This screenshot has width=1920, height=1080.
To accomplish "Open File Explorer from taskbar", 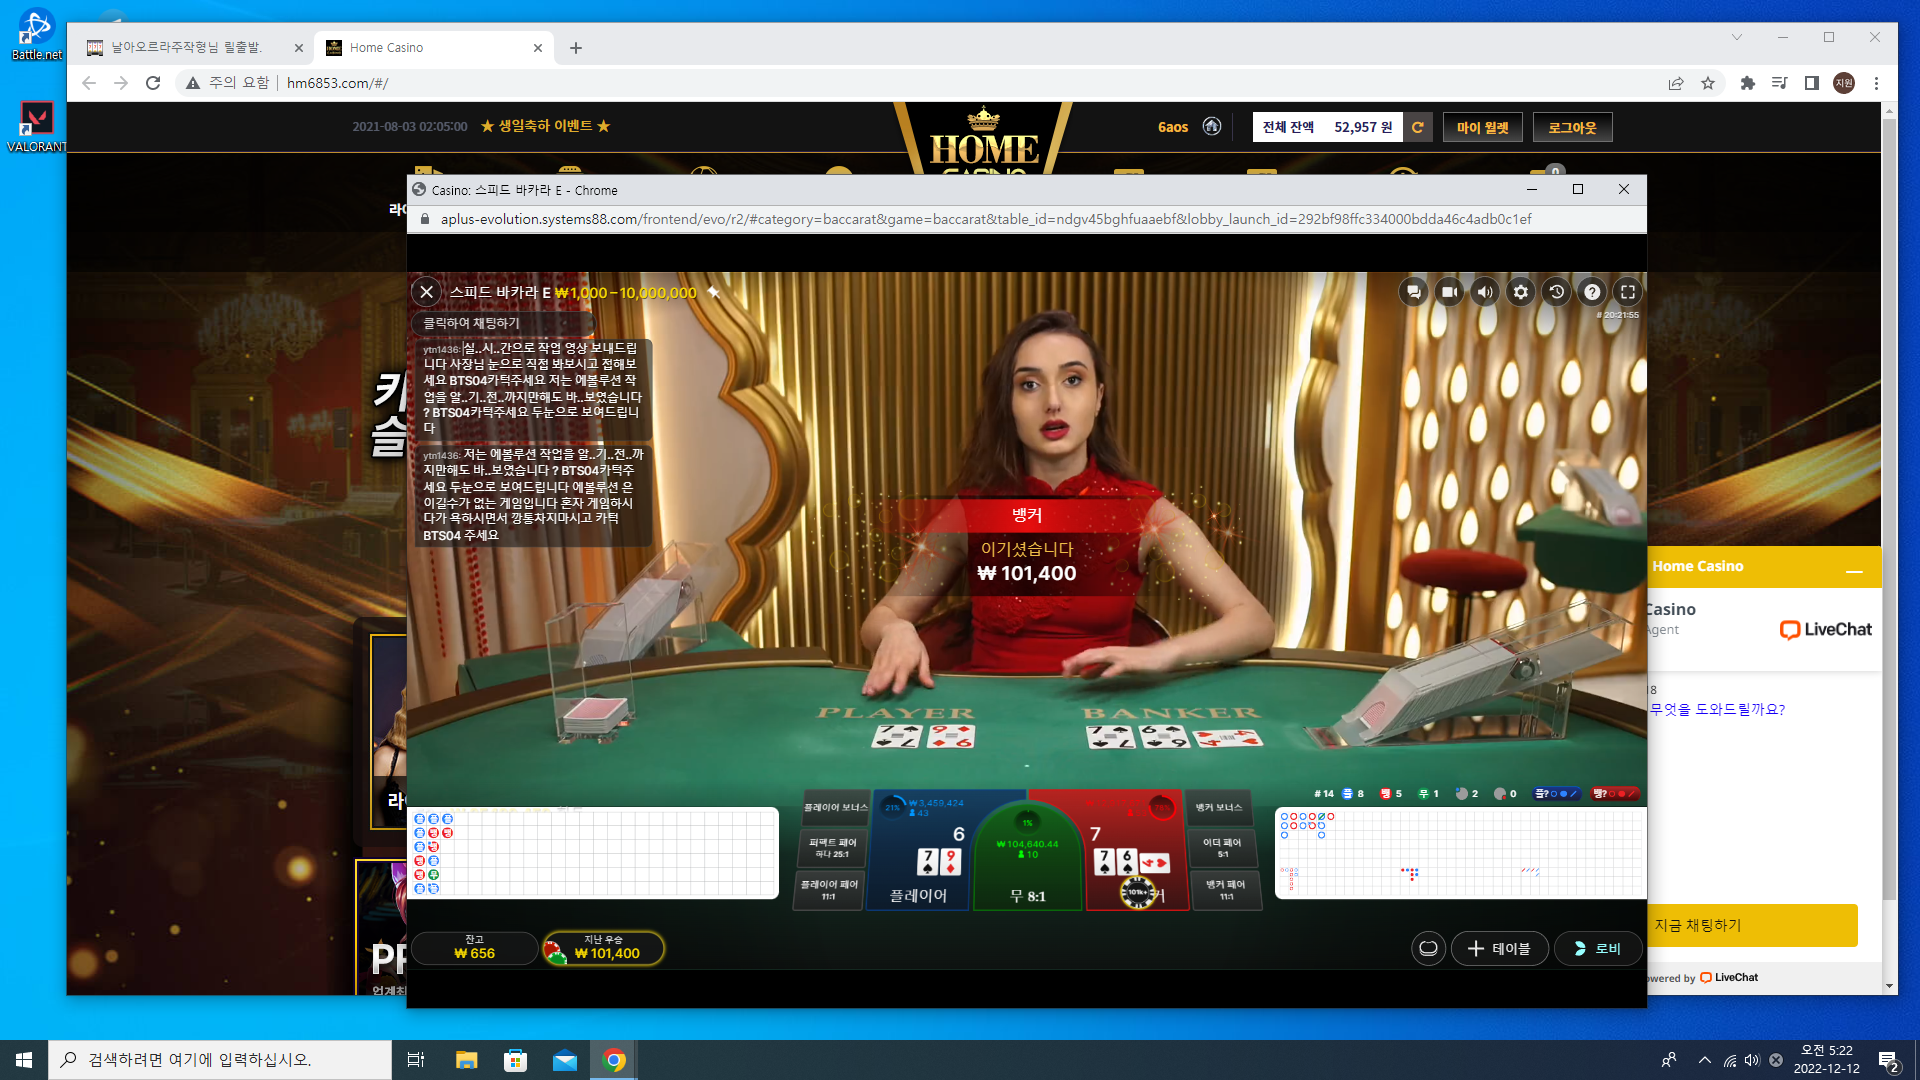I will point(466,1060).
